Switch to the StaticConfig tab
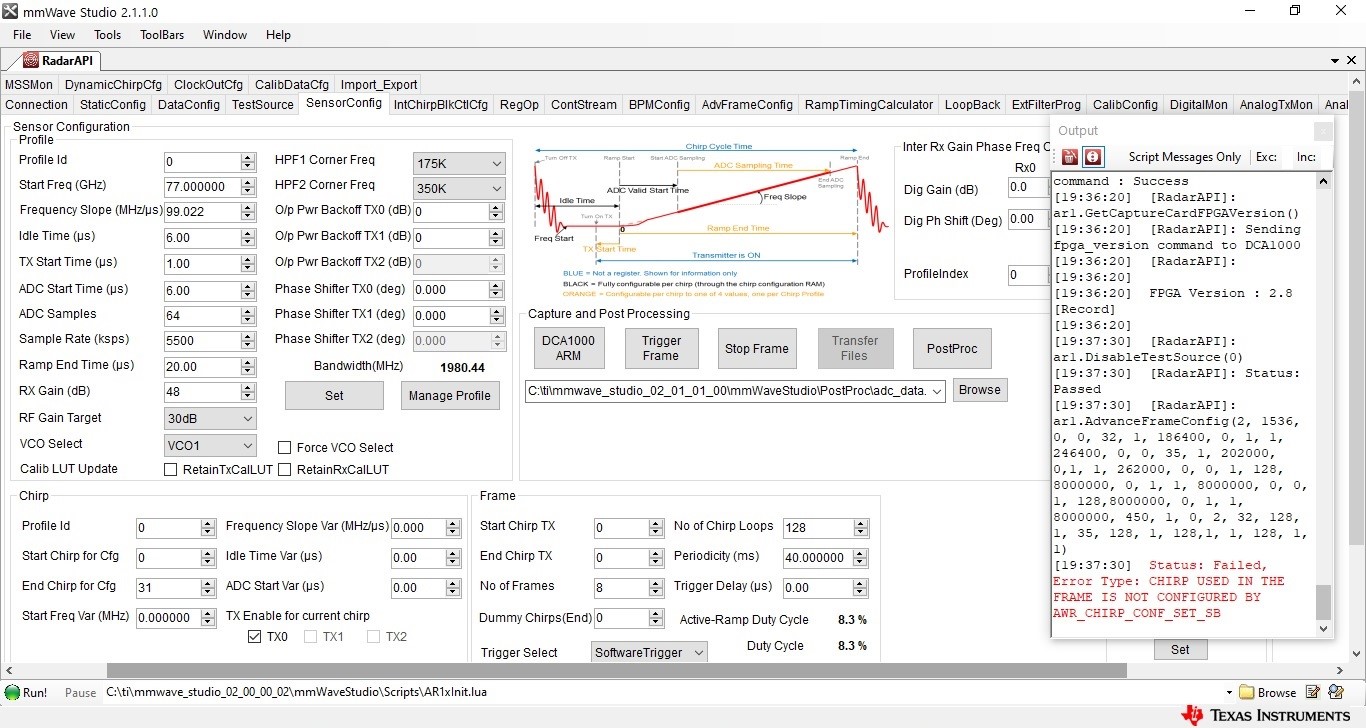1366x728 pixels. [x=113, y=105]
